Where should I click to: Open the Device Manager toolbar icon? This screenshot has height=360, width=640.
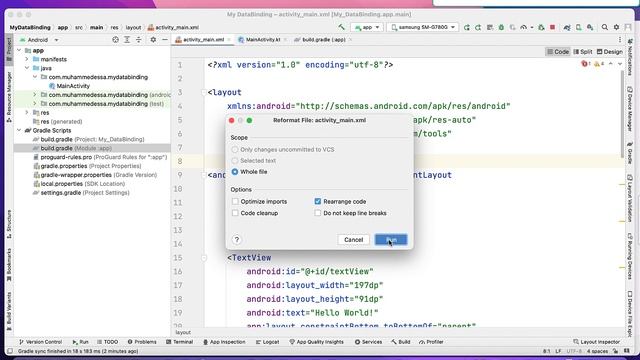(578, 27)
